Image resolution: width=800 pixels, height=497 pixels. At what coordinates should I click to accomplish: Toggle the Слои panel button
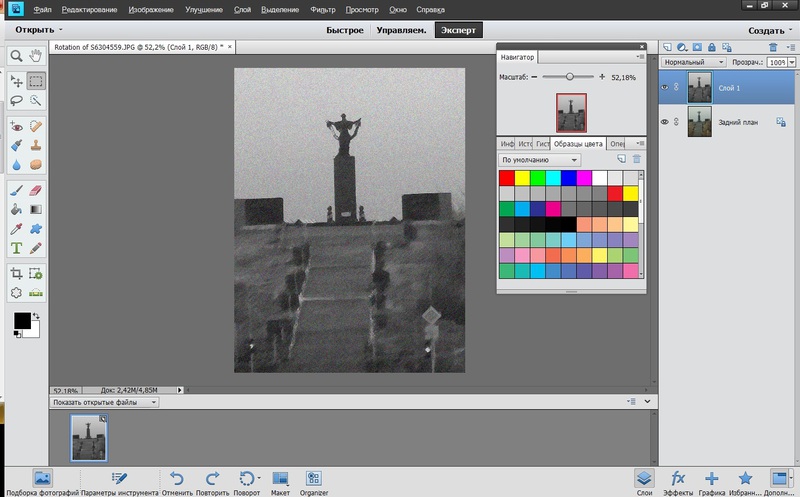(644, 482)
